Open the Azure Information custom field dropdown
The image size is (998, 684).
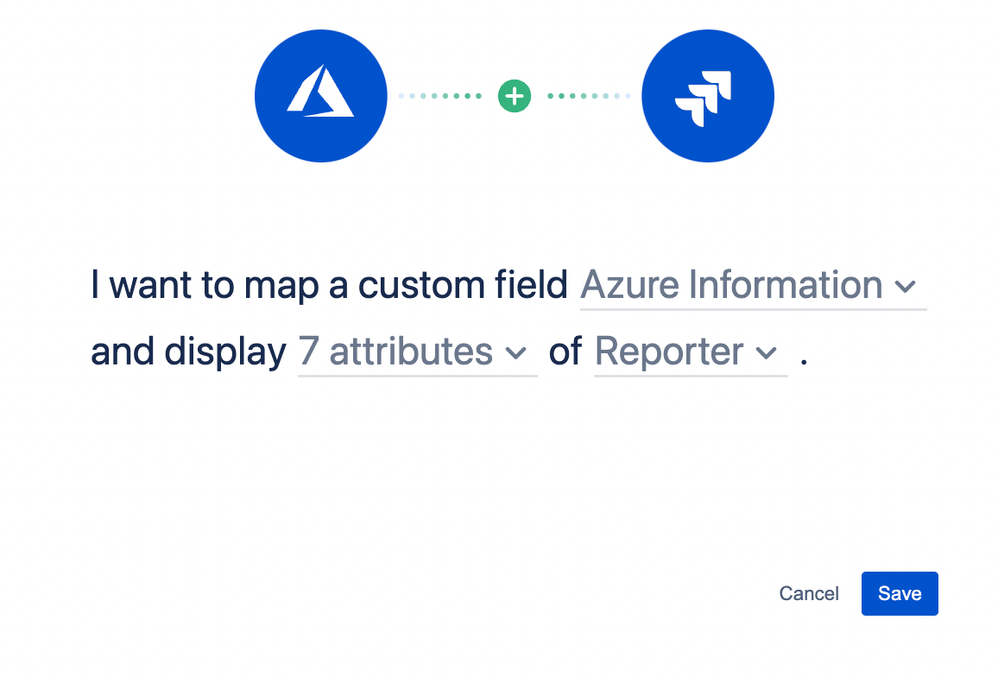coord(753,286)
